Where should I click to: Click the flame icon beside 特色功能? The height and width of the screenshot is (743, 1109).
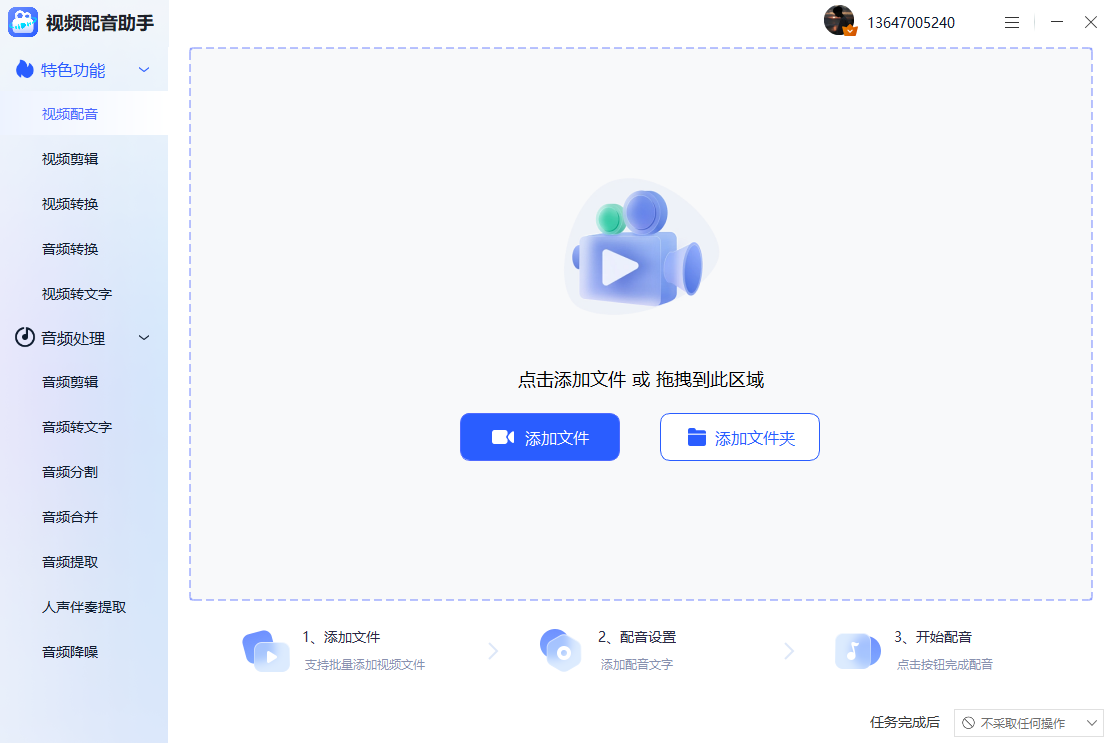[x=23, y=69]
